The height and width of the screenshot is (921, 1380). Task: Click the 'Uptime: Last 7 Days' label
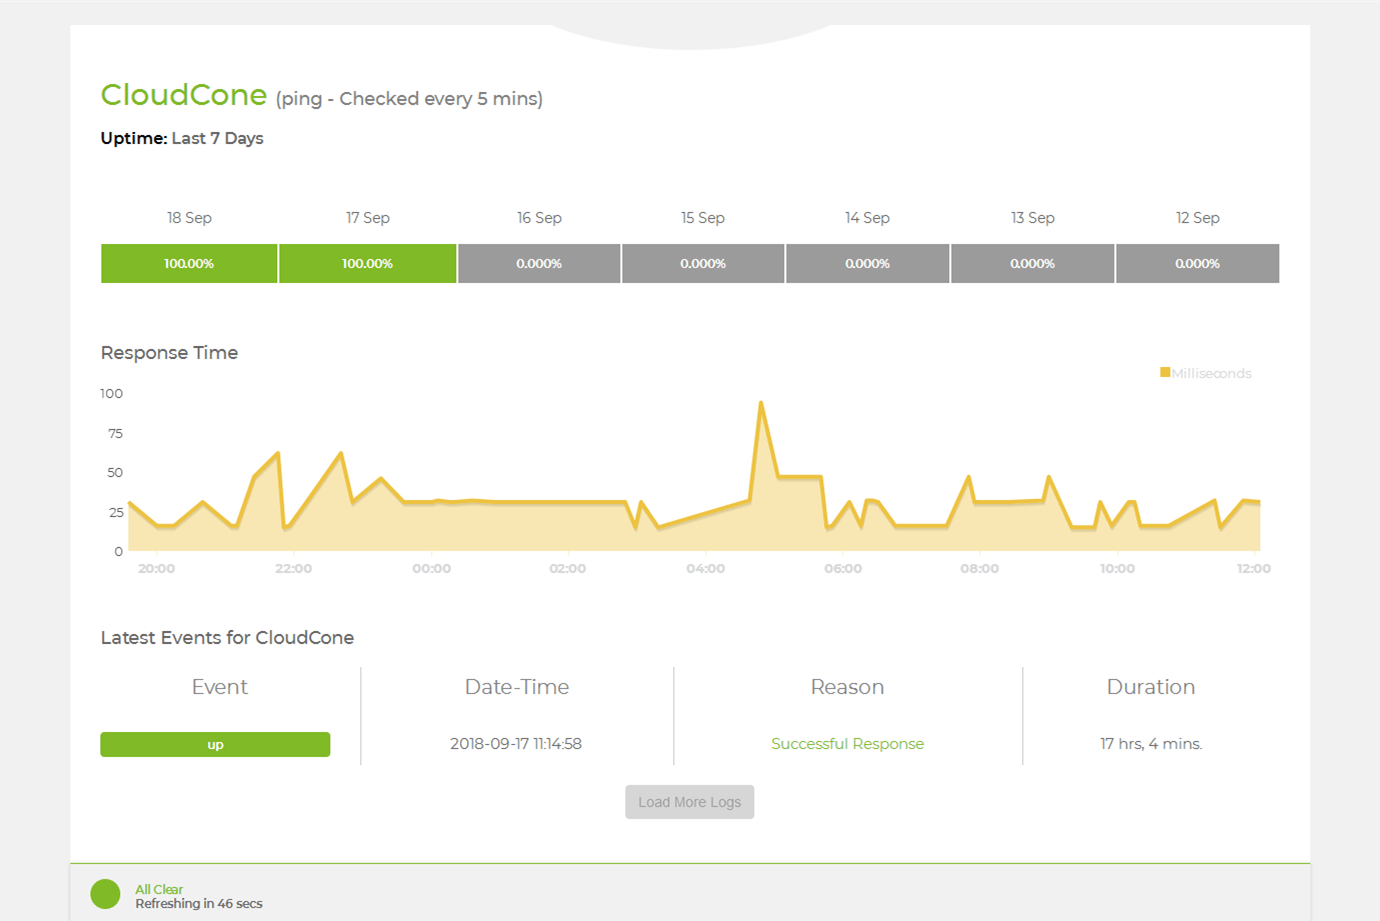click(182, 138)
